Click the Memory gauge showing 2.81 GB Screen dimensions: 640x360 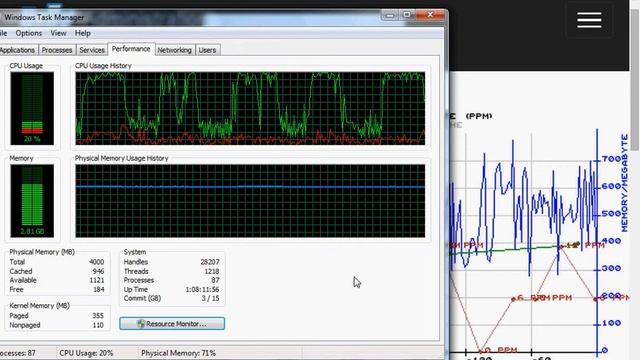pyautogui.click(x=32, y=201)
